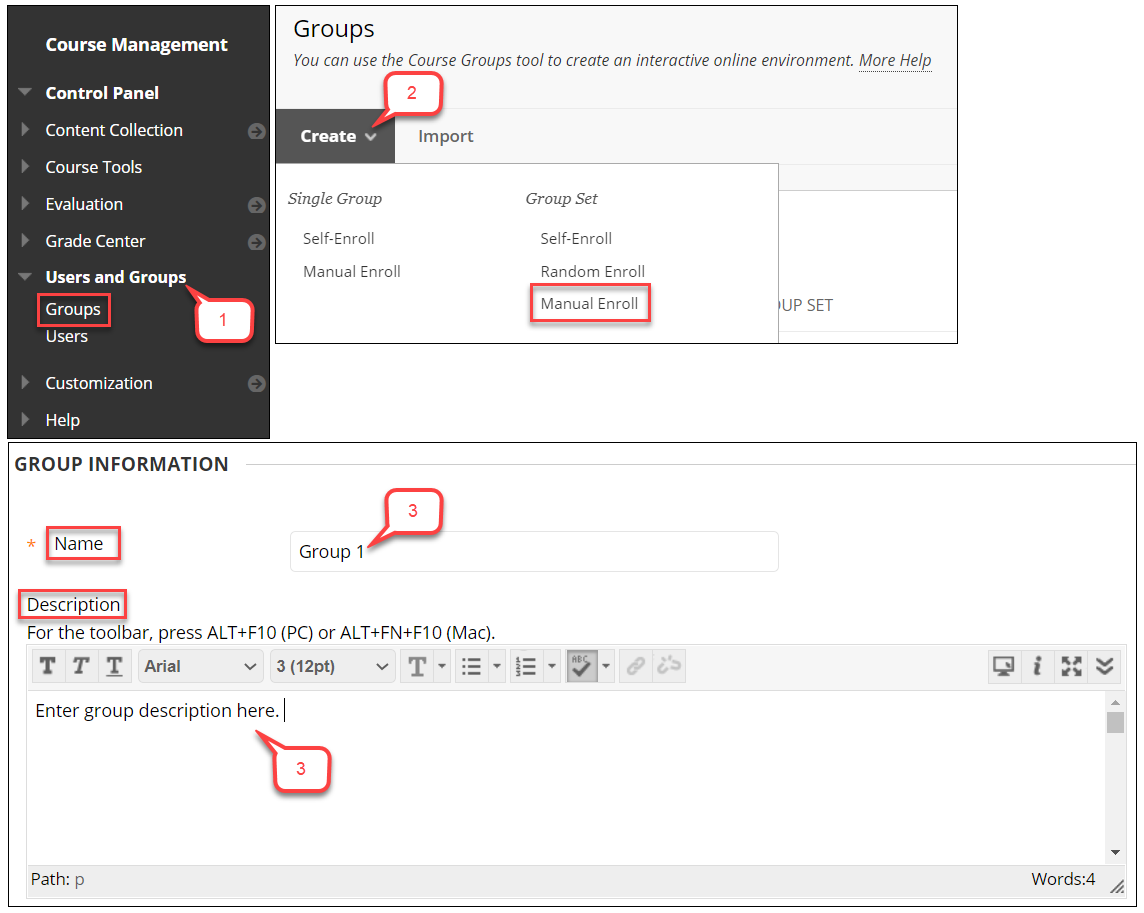Image resolution: width=1144 pixels, height=913 pixels.
Task: Expand the Evaluation section arrow
Action: click(x=26, y=204)
